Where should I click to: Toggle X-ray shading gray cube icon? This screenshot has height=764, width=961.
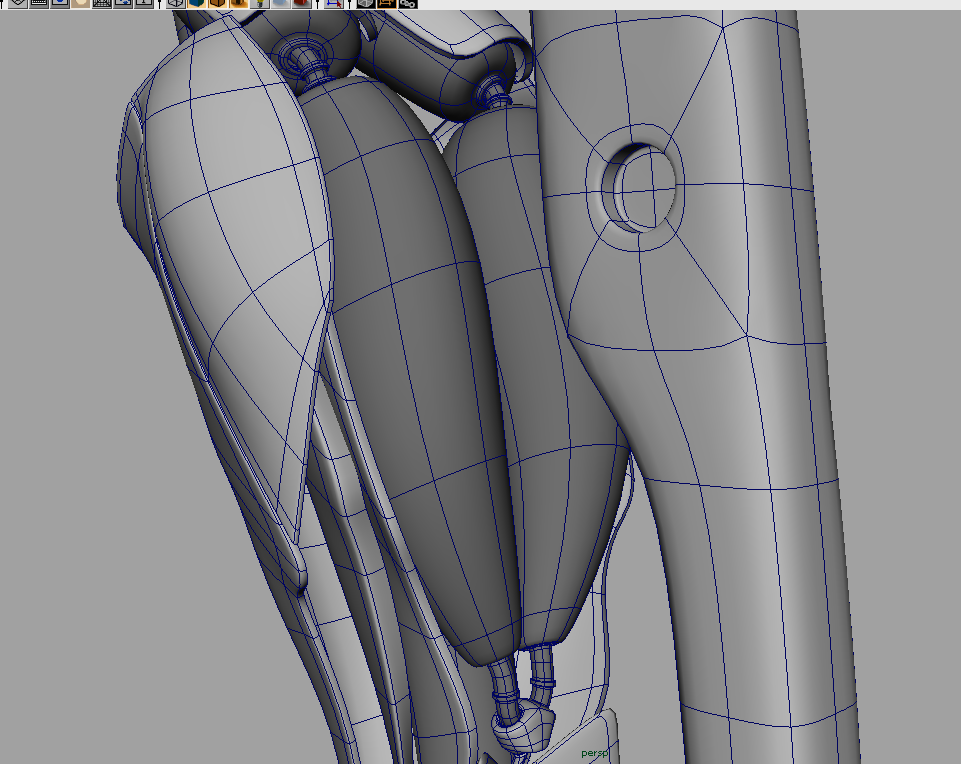367,3
